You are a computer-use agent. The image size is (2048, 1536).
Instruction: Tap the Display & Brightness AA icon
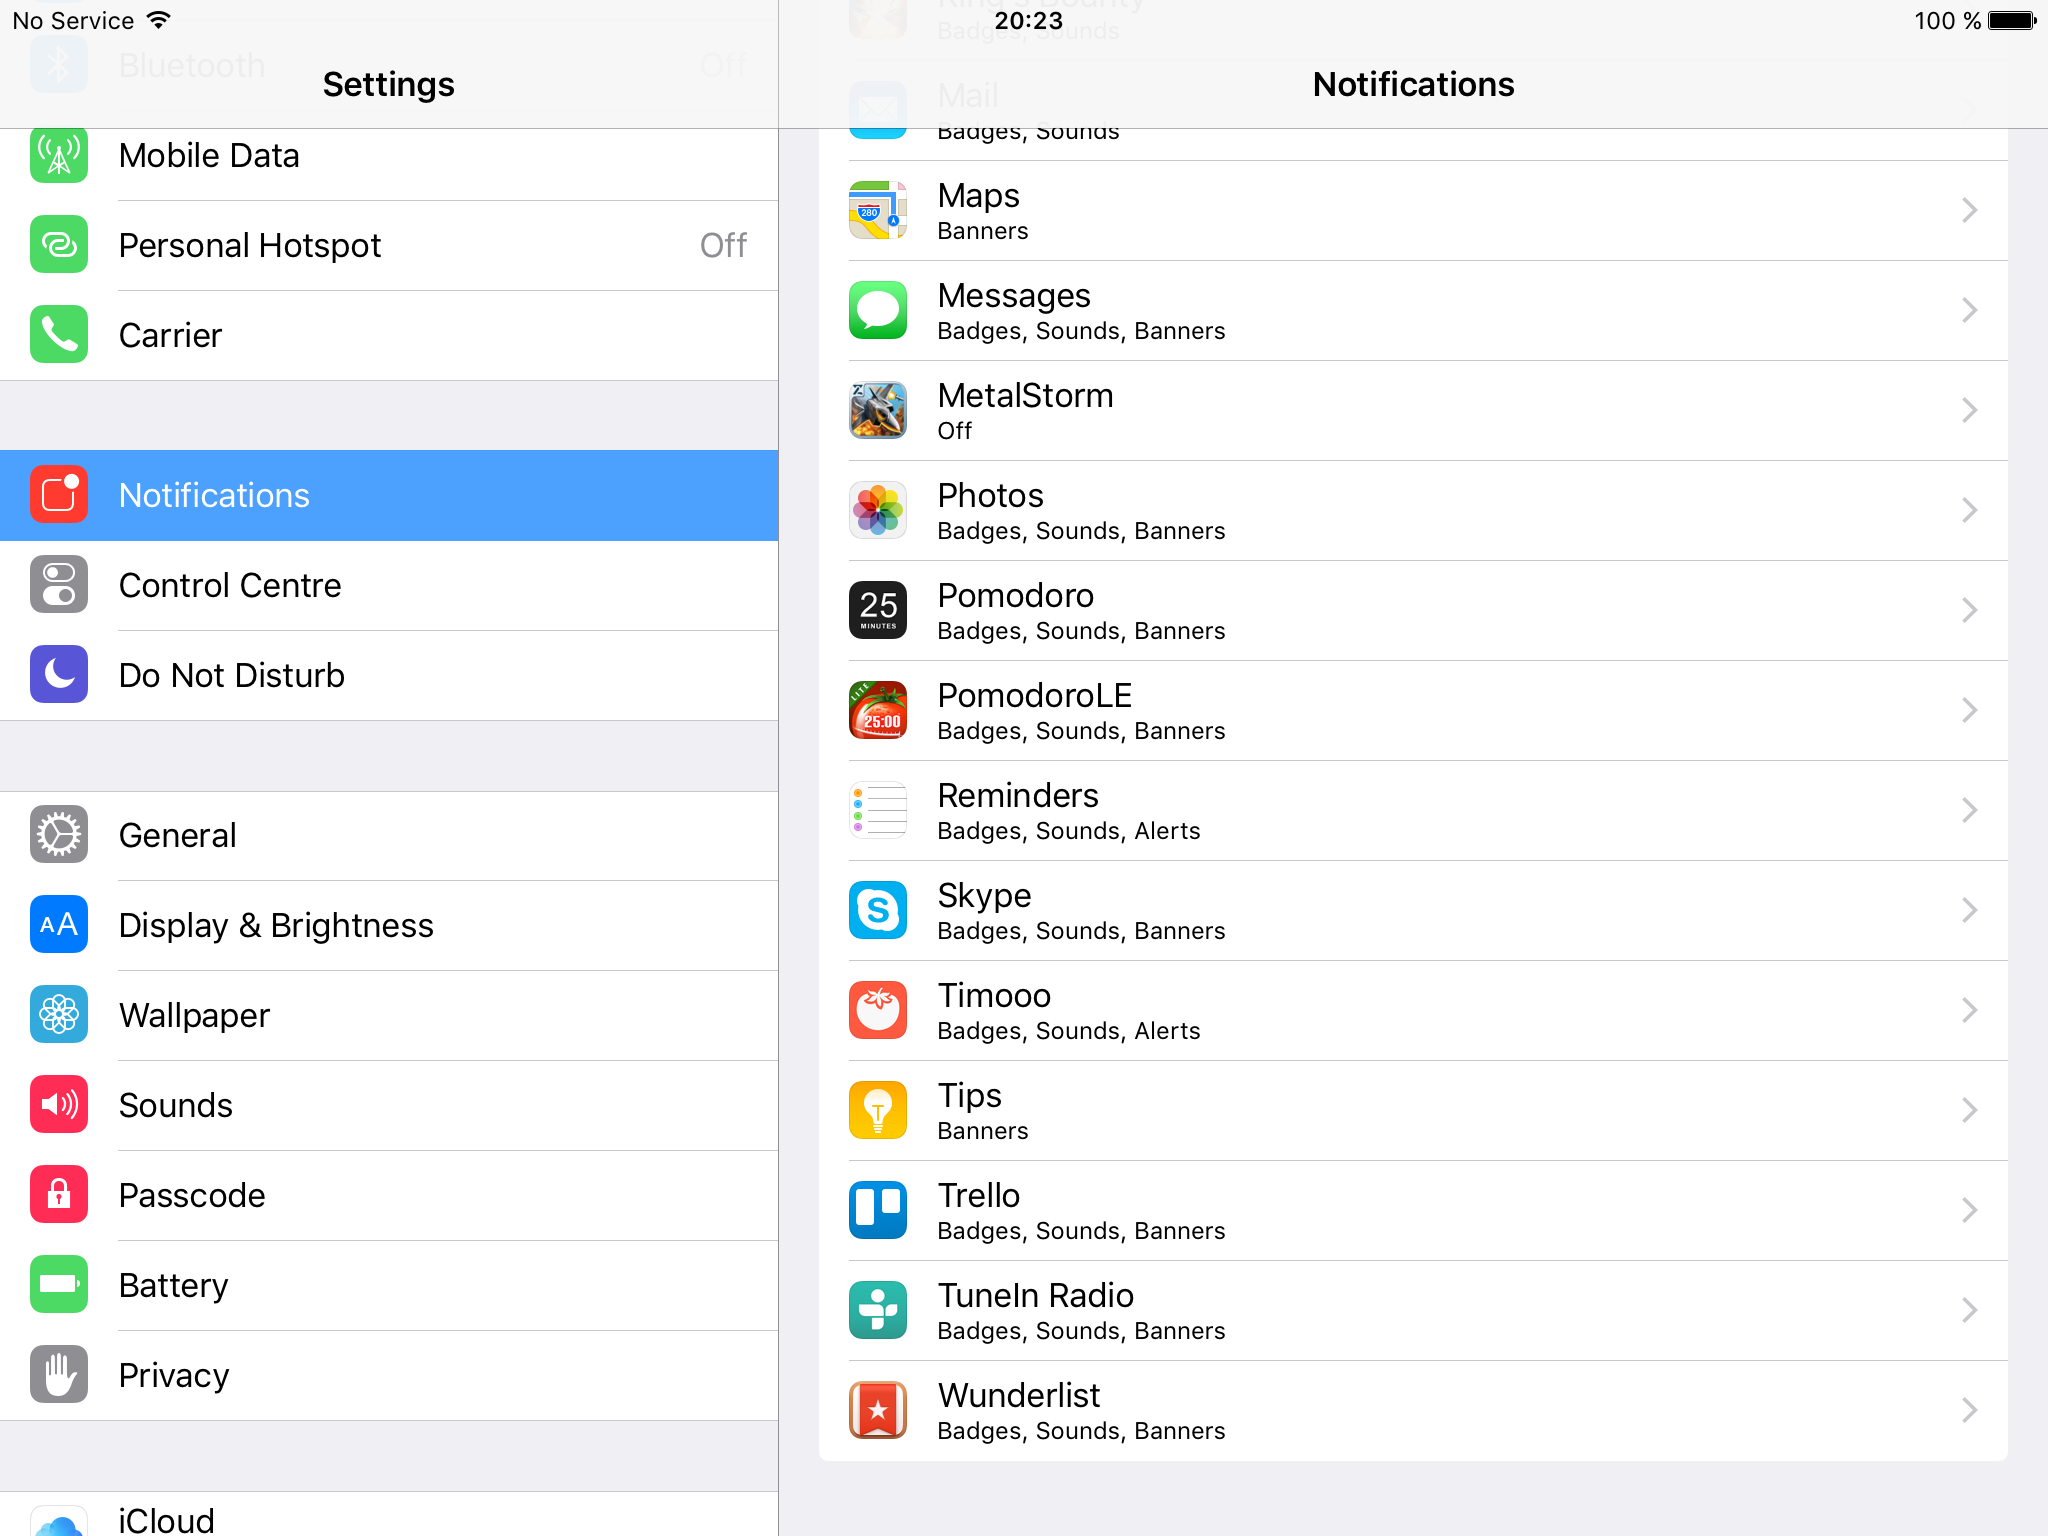tap(59, 925)
